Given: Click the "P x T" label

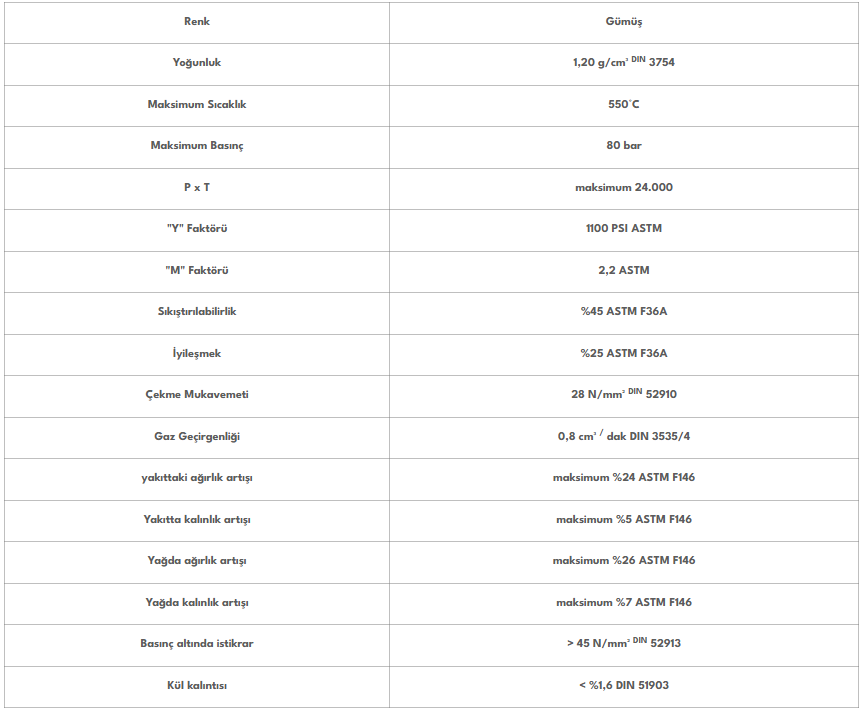Looking at the screenshot, I should pyautogui.click(x=197, y=187).
